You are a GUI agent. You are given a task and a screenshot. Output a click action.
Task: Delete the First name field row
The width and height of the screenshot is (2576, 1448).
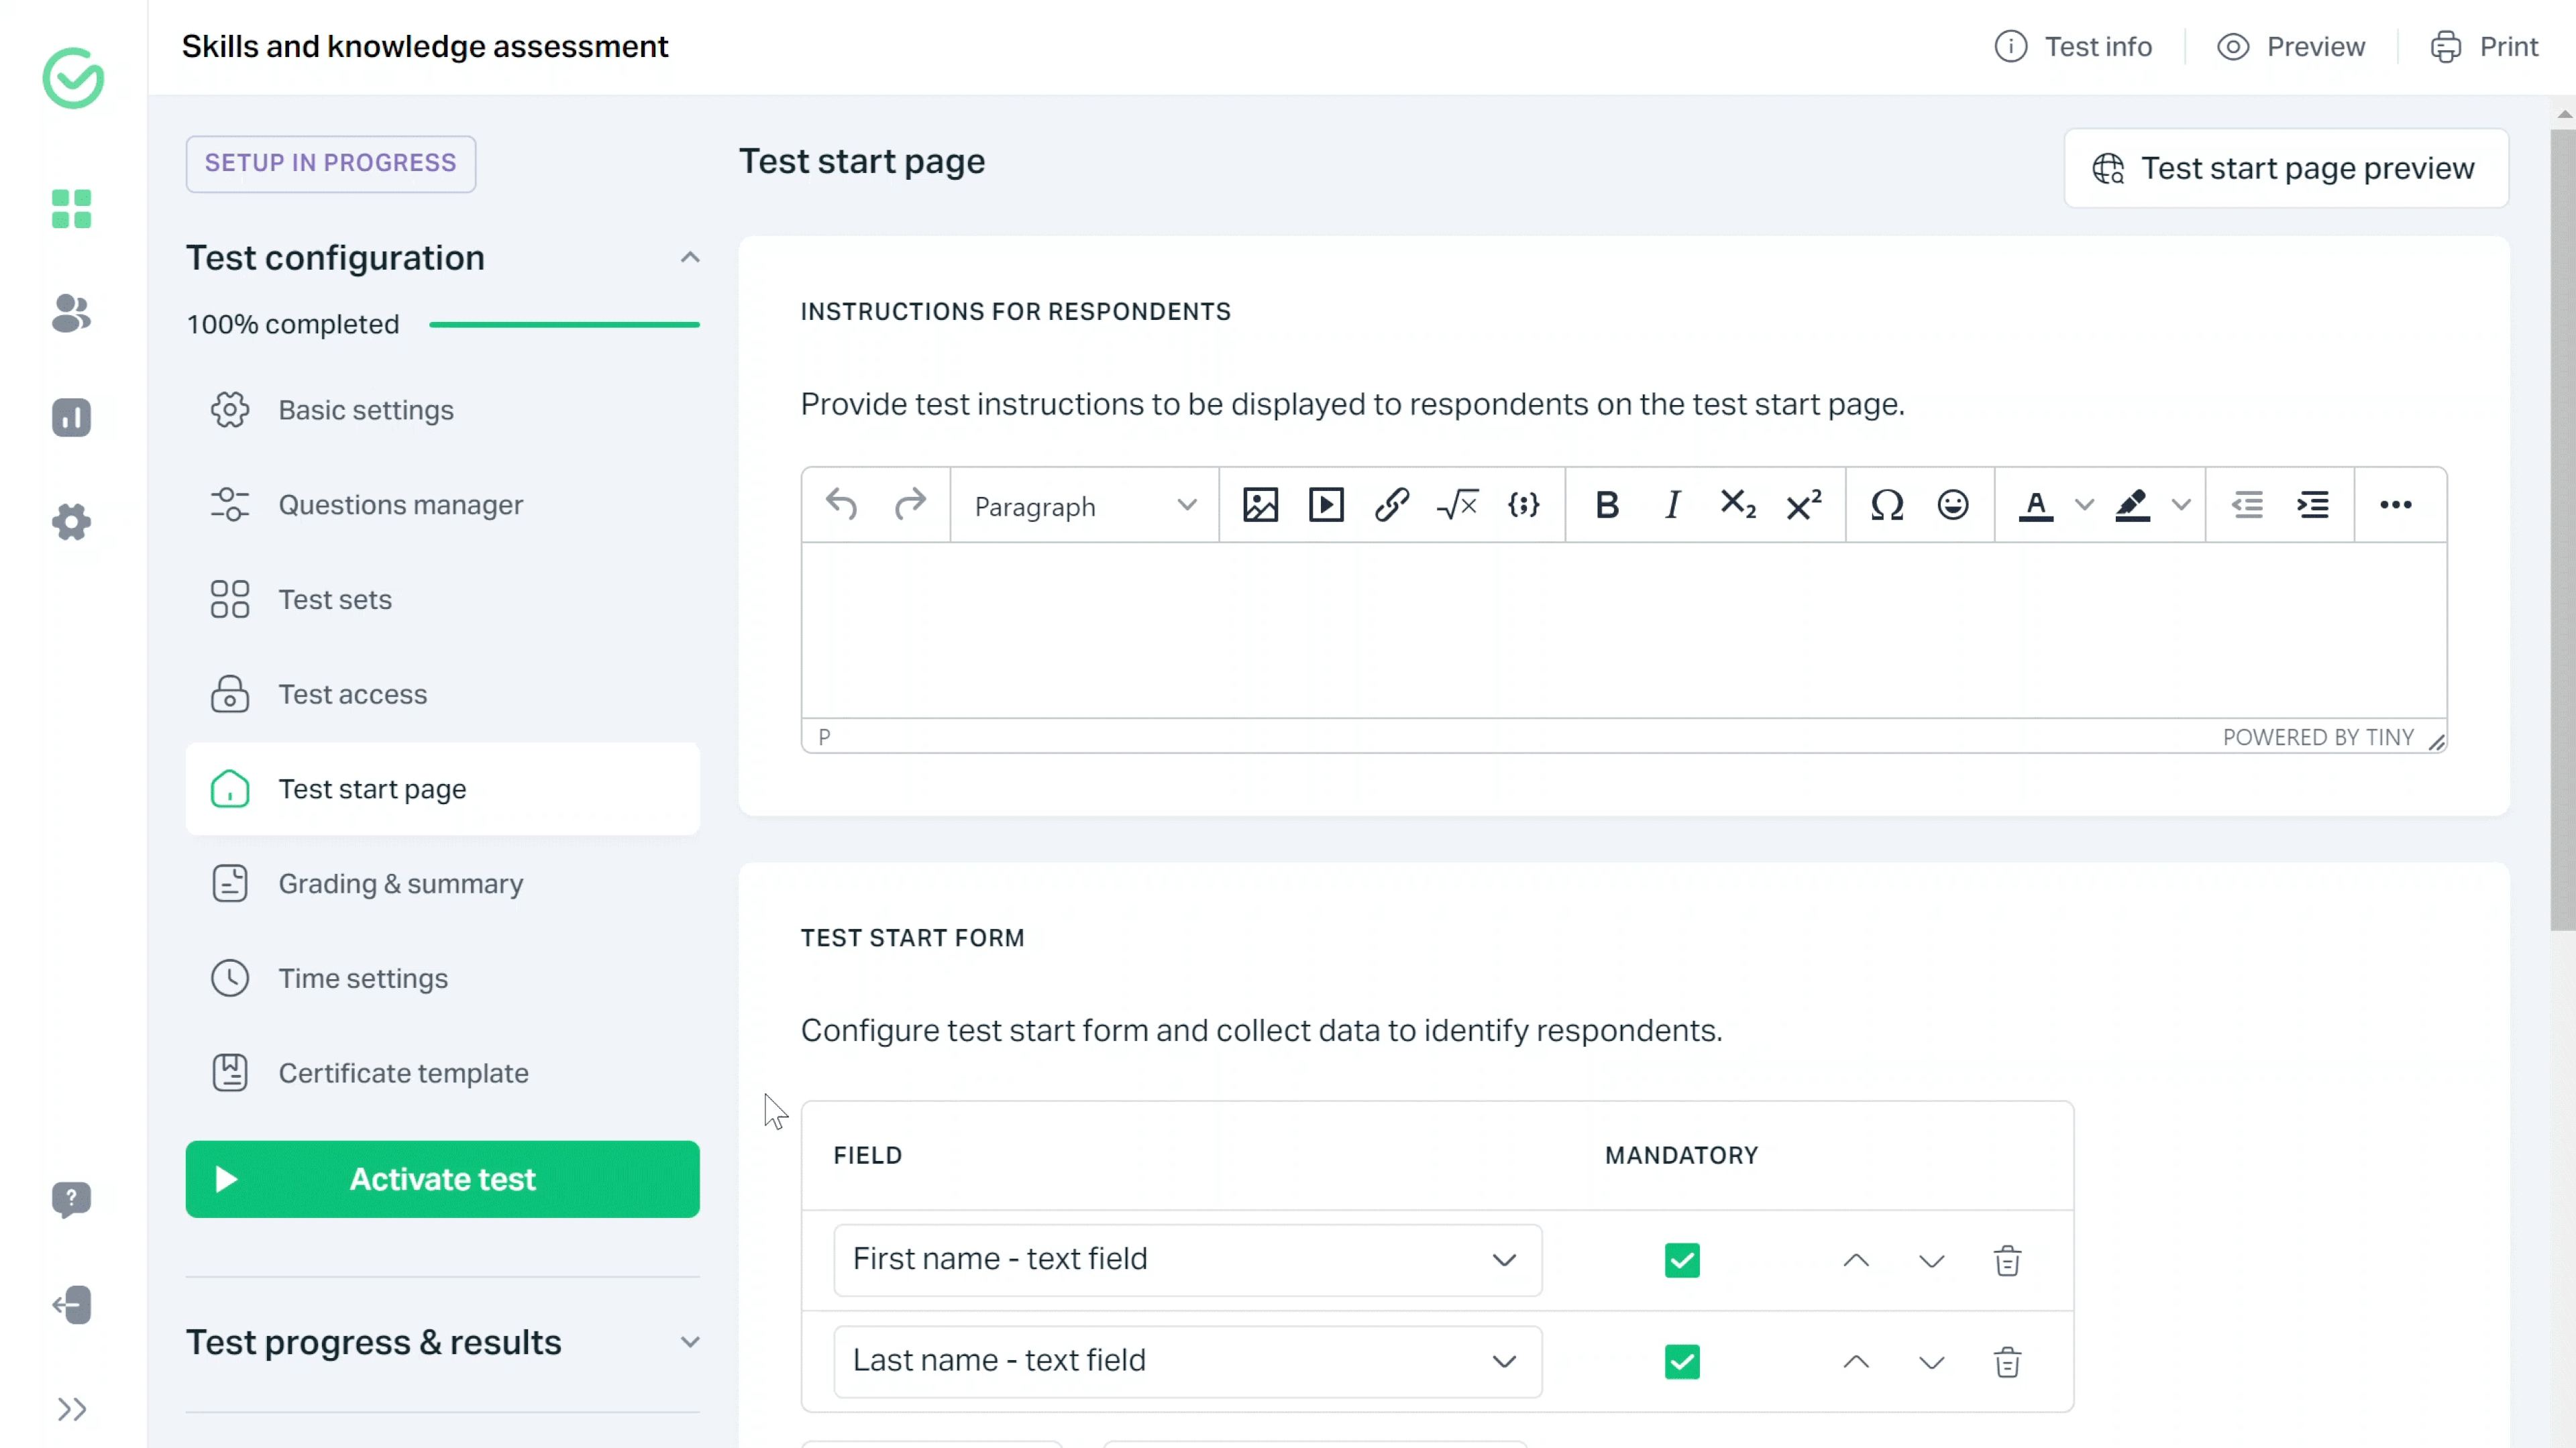(x=2007, y=1261)
